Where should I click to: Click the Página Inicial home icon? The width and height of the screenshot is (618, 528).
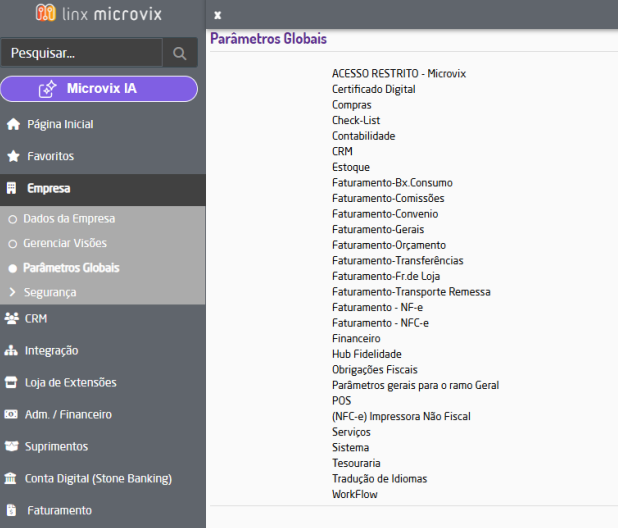[x=13, y=125]
